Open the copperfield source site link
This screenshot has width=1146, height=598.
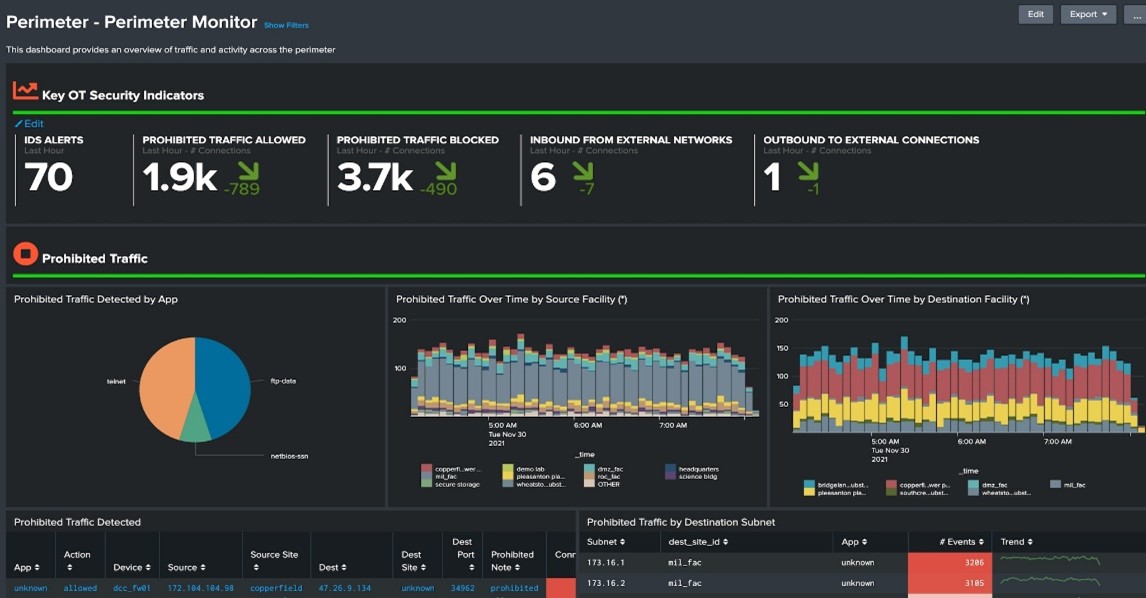point(274,588)
